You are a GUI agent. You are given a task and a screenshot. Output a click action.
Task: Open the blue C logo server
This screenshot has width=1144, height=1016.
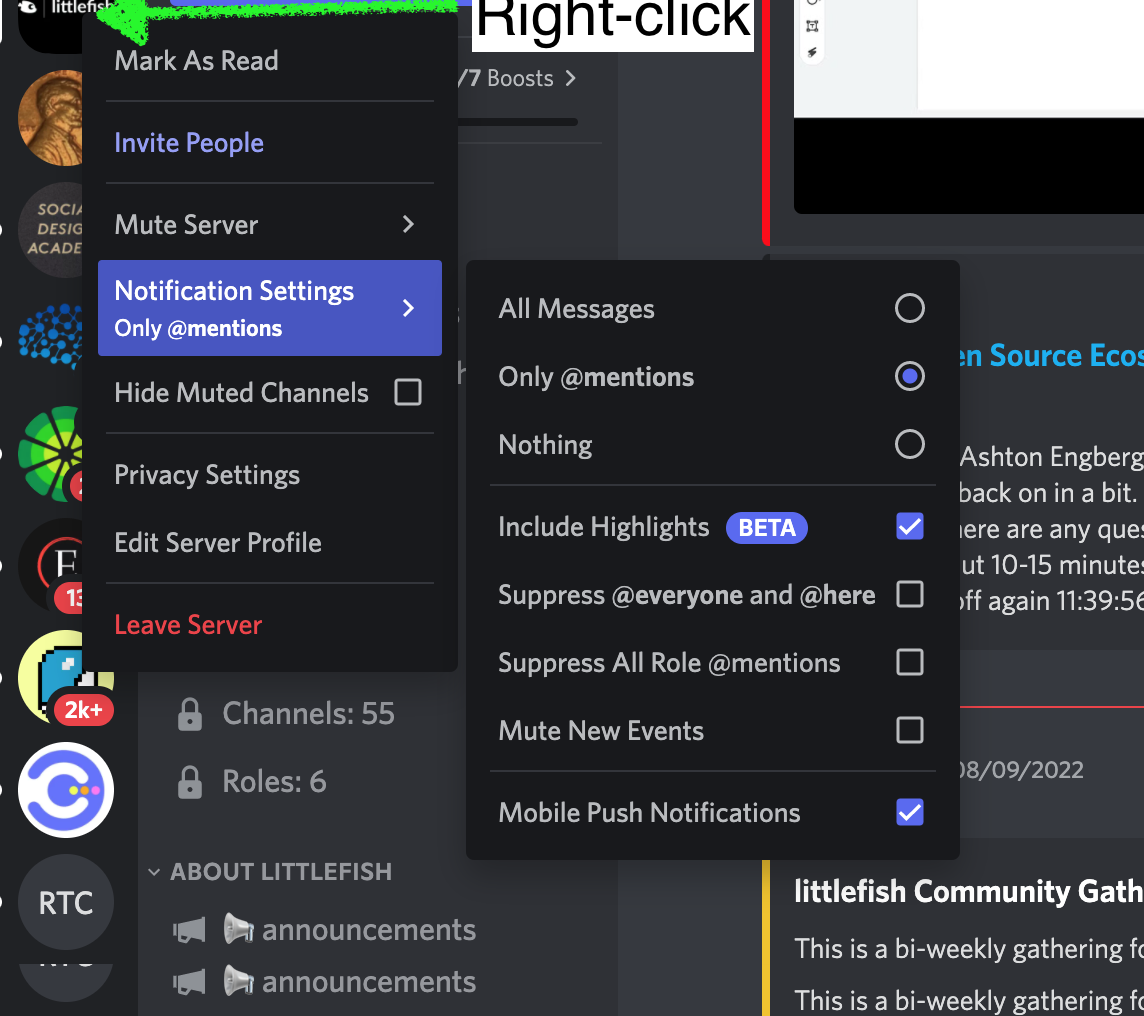point(66,790)
